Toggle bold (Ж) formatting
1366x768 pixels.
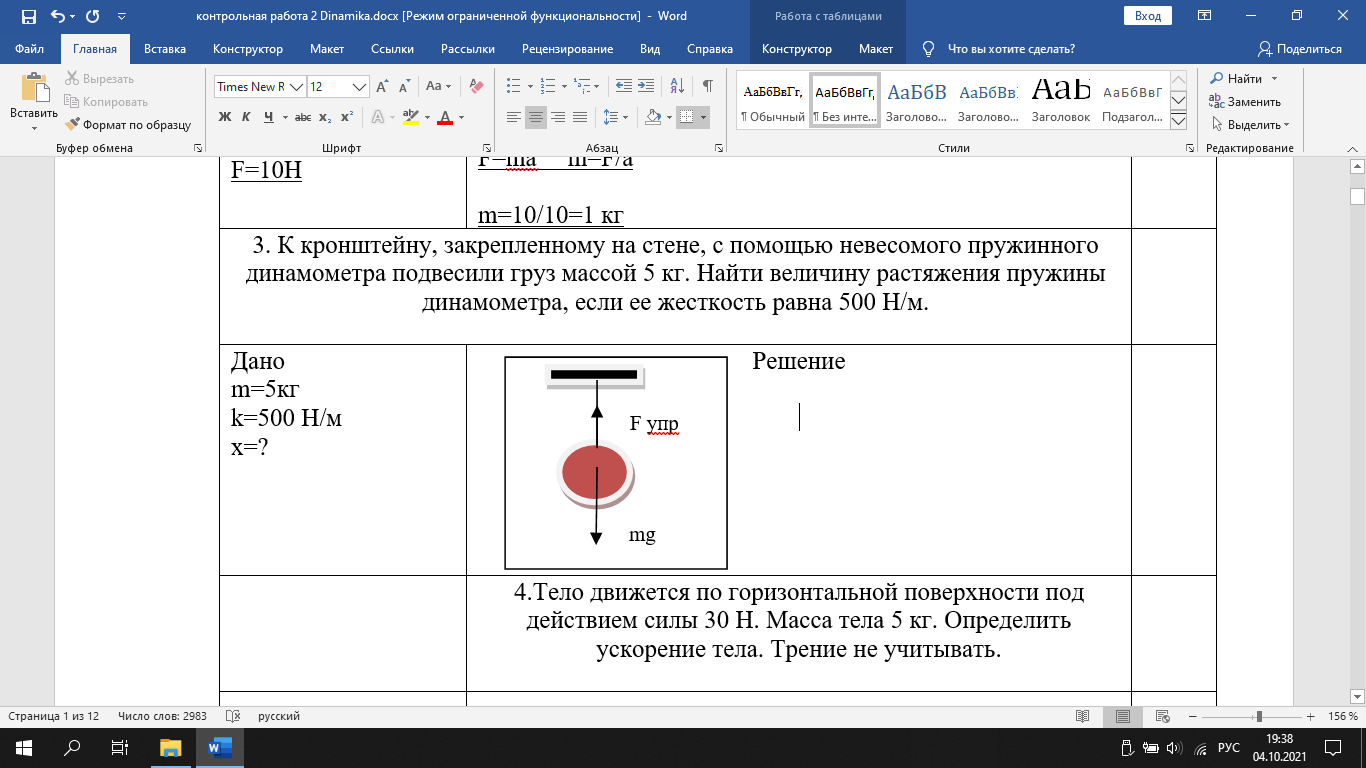tap(224, 117)
